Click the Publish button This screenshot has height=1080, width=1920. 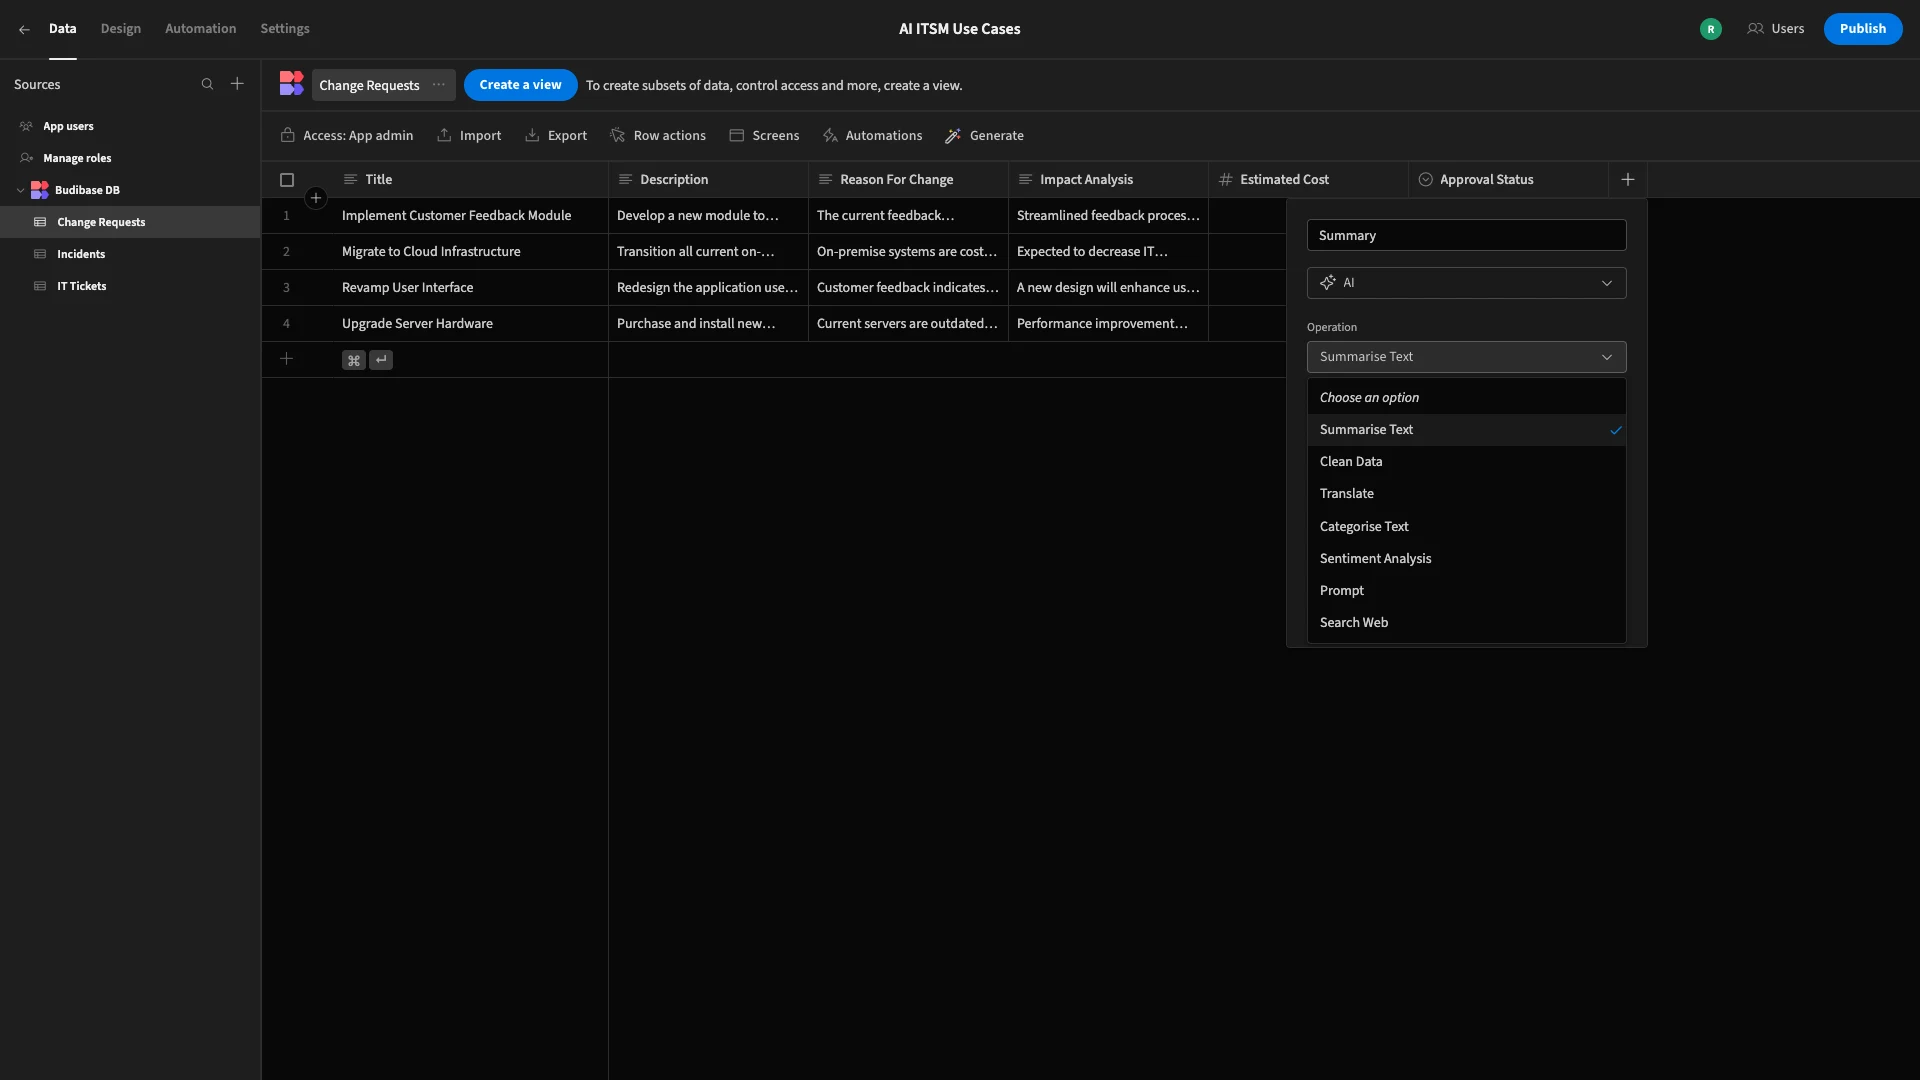point(1862,29)
